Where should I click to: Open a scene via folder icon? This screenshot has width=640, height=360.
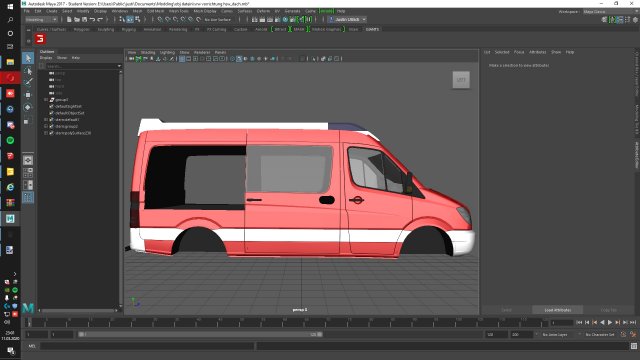77,19
